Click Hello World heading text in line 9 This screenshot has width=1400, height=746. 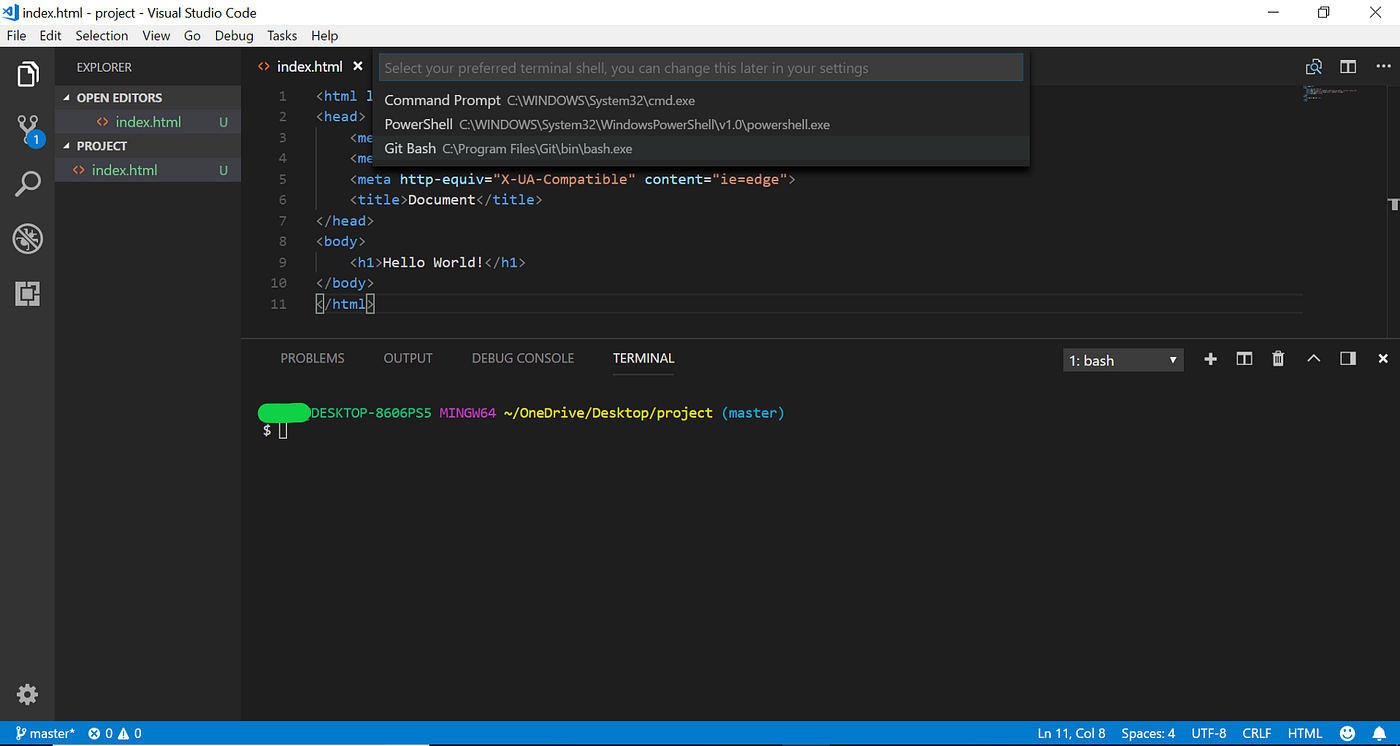433,262
